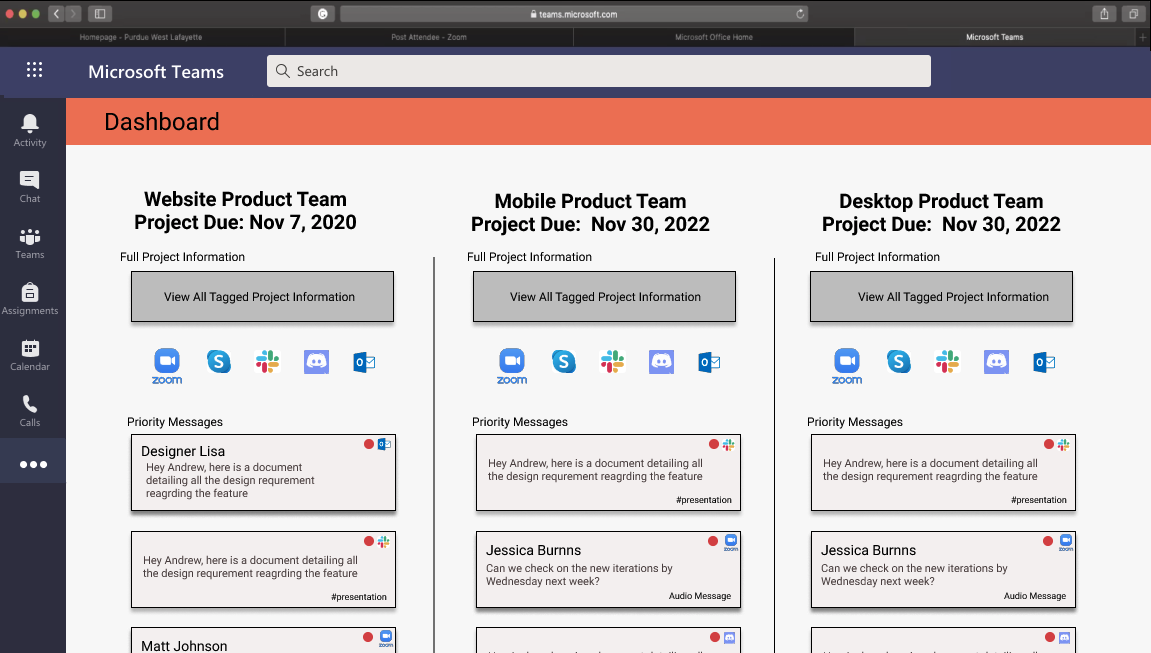1151x653 pixels.
Task: Open Jessica Burnns message in Mobile team
Action: 609,569
